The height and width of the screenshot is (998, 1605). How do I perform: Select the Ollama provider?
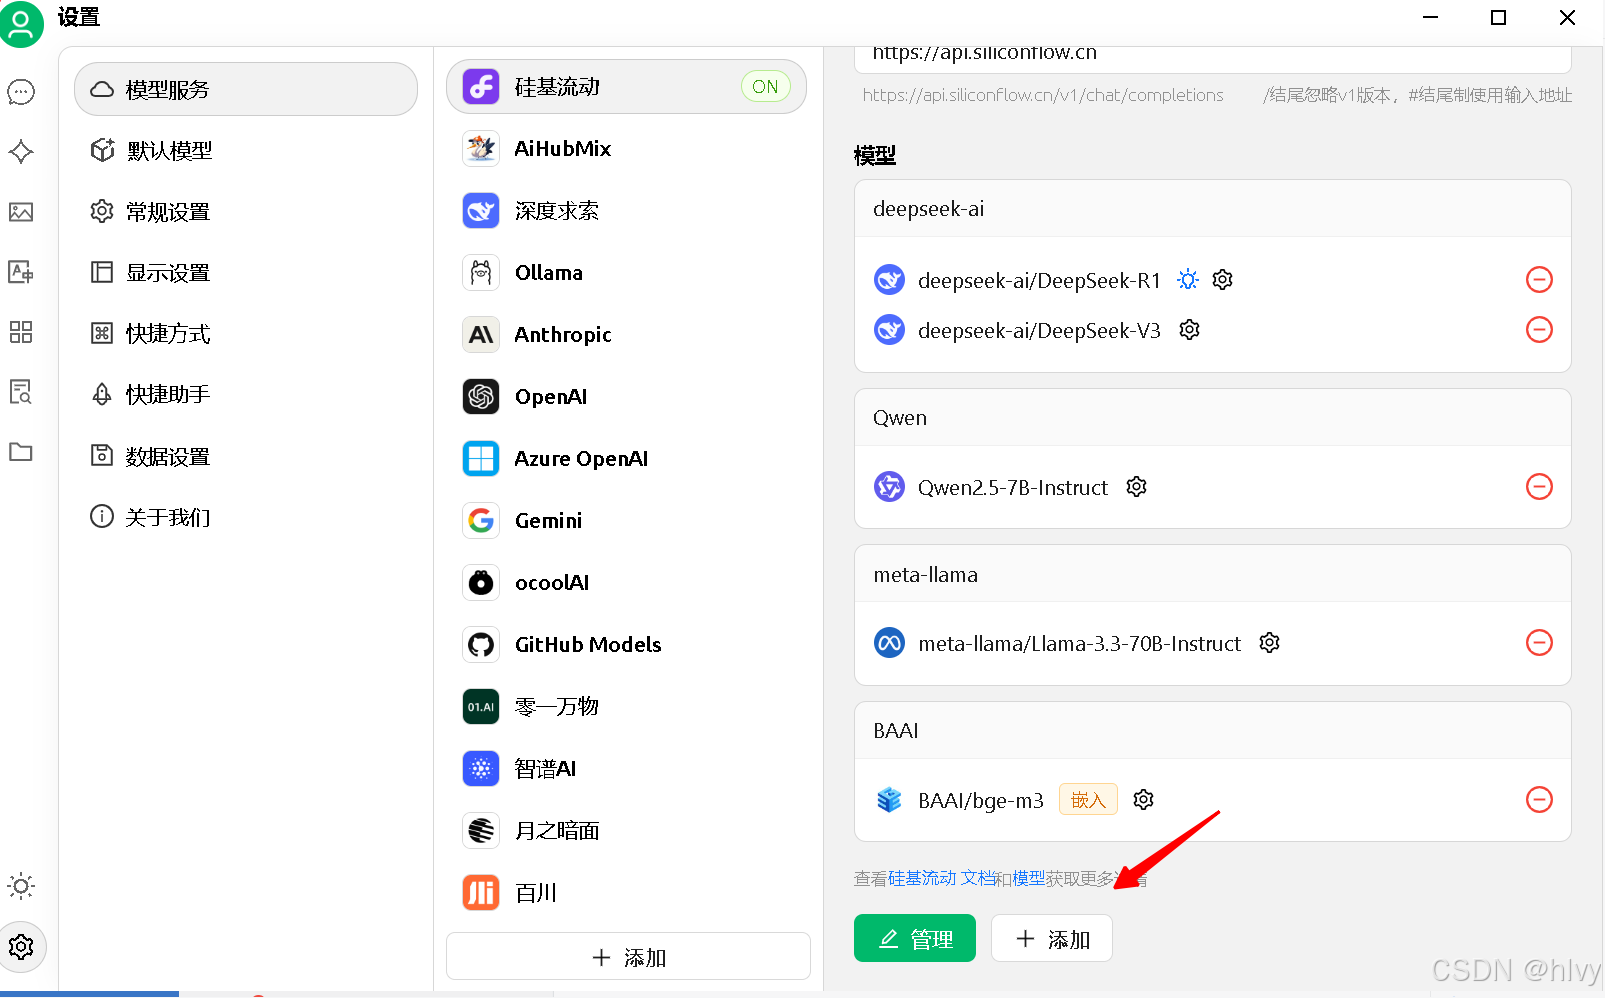click(626, 273)
